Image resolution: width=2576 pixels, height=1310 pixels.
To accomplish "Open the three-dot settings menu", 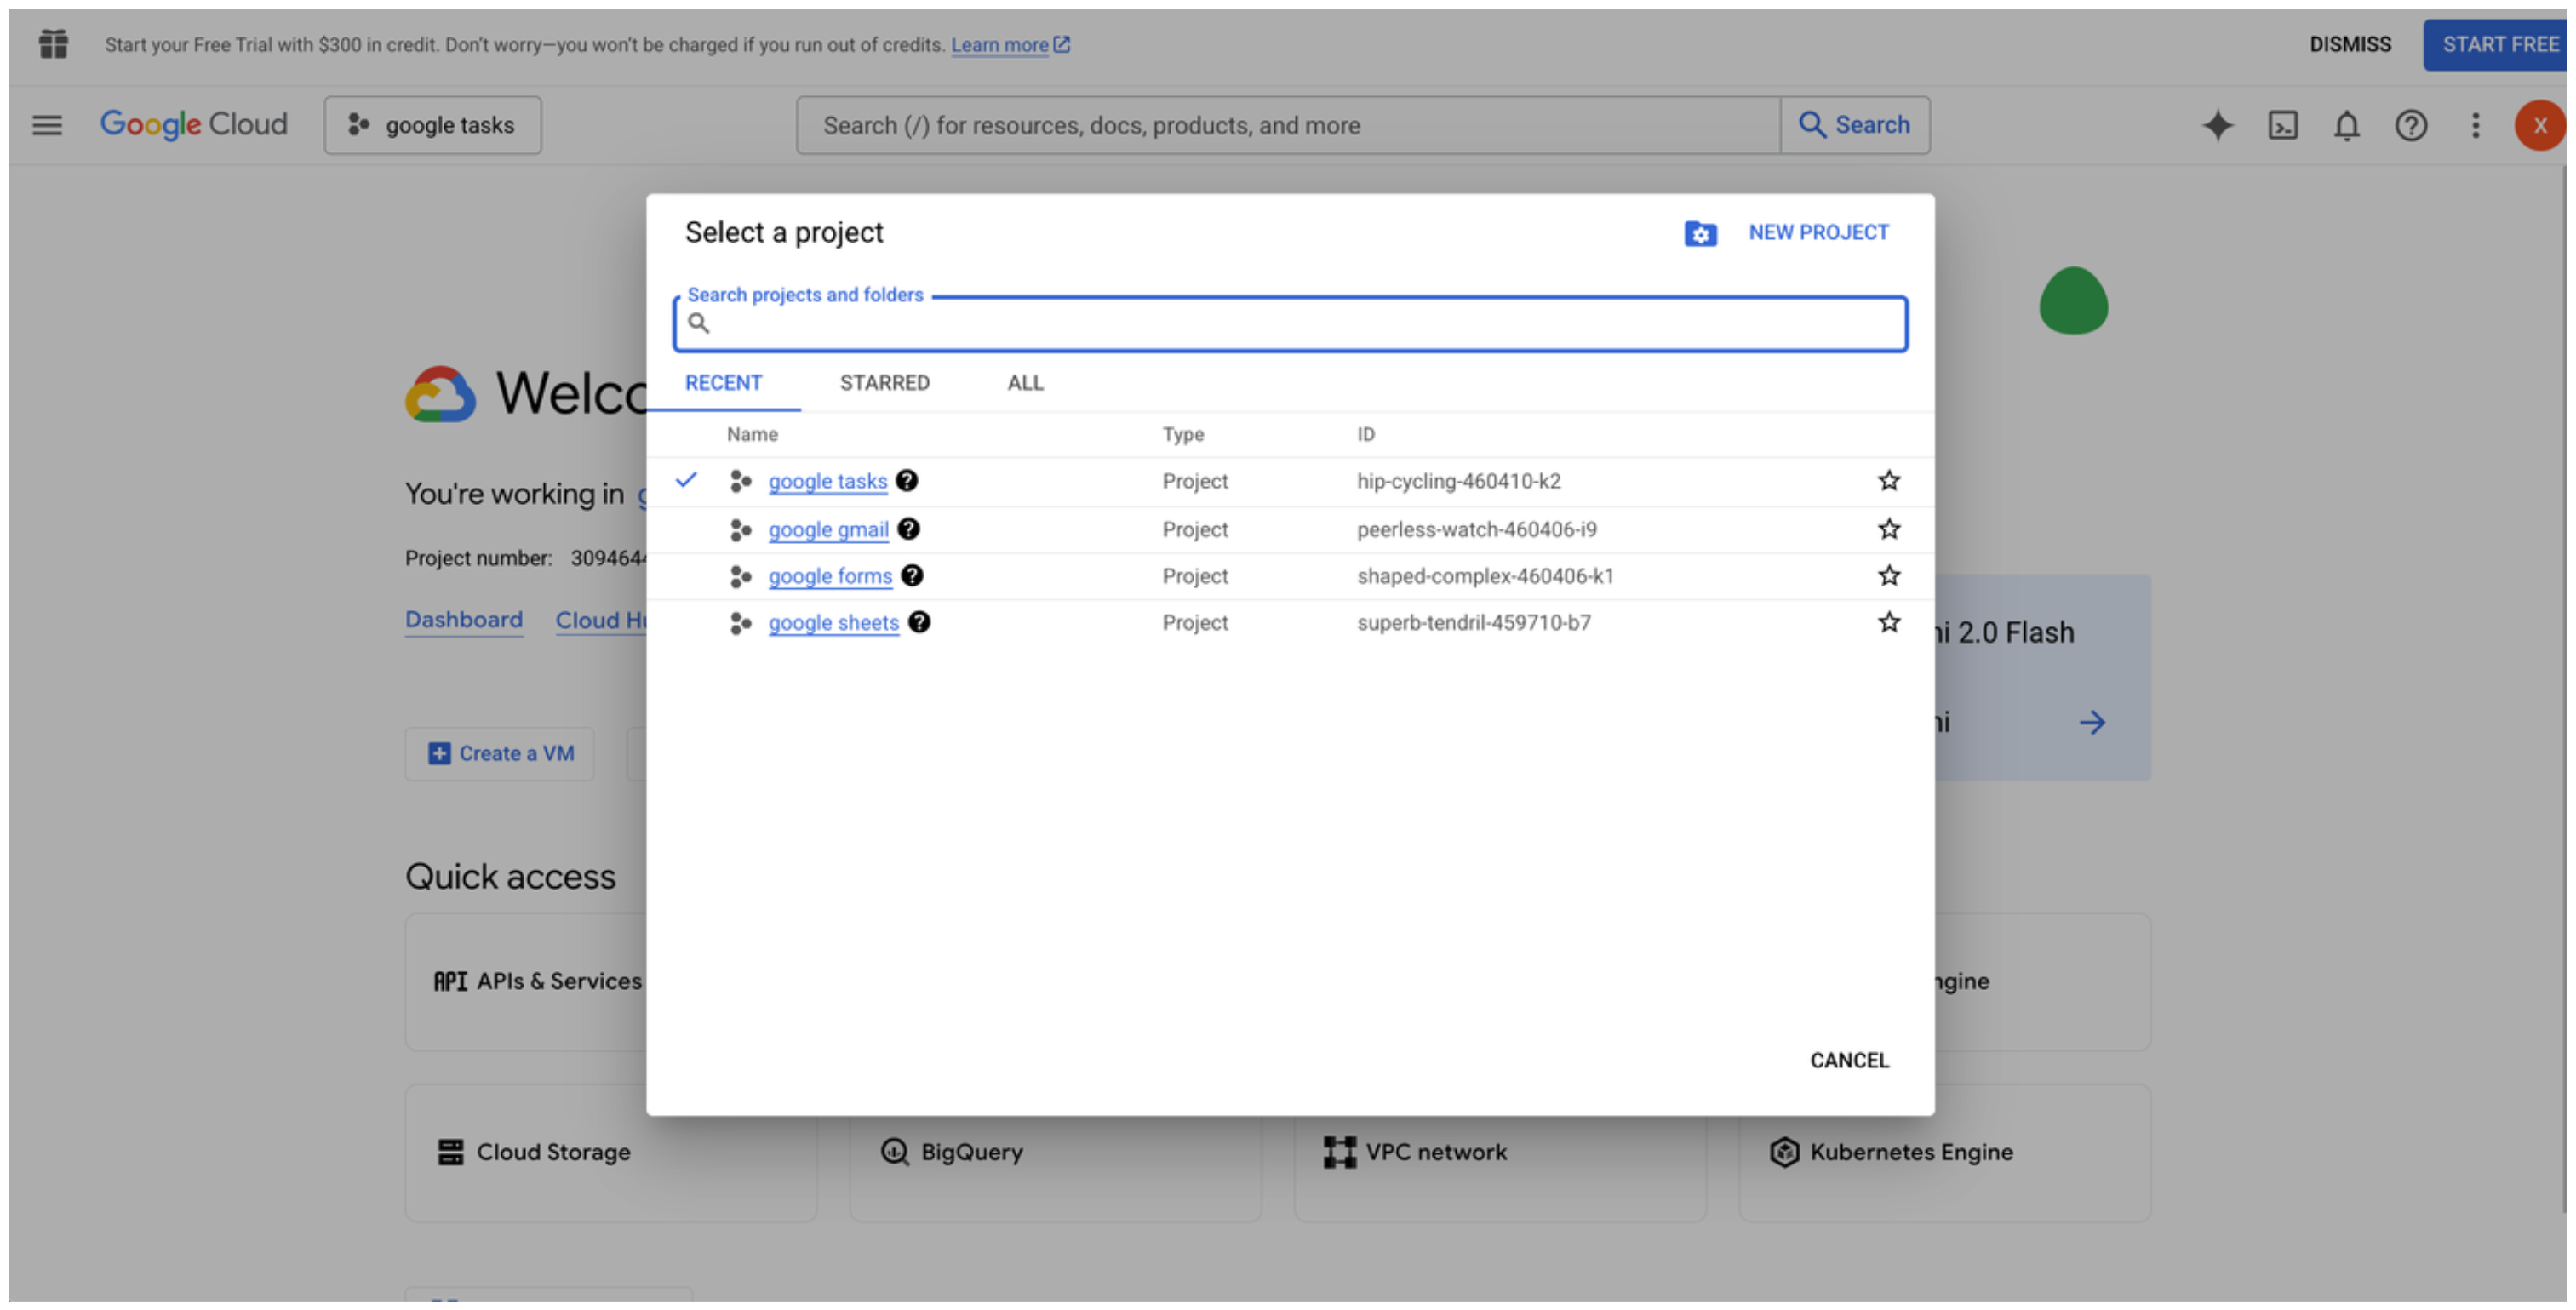I will (x=2475, y=125).
